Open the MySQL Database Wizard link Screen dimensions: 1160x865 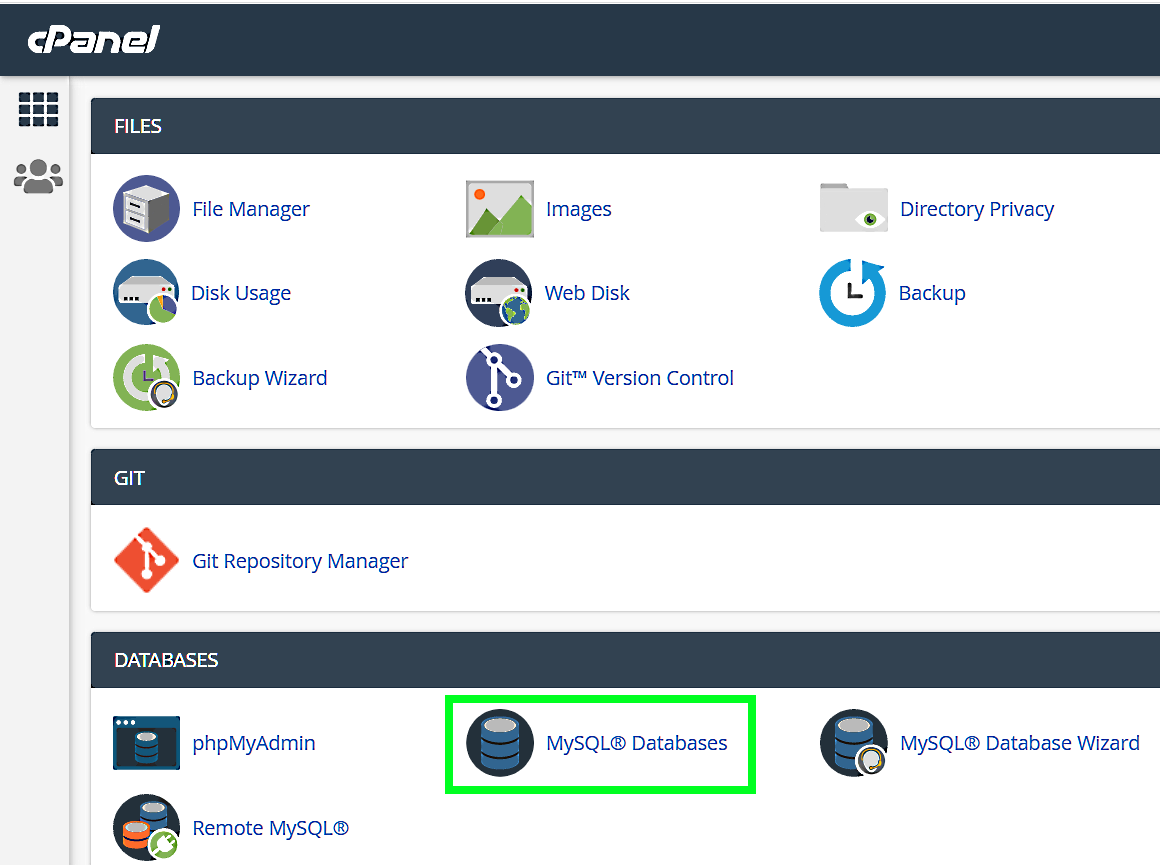(1019, 743)
